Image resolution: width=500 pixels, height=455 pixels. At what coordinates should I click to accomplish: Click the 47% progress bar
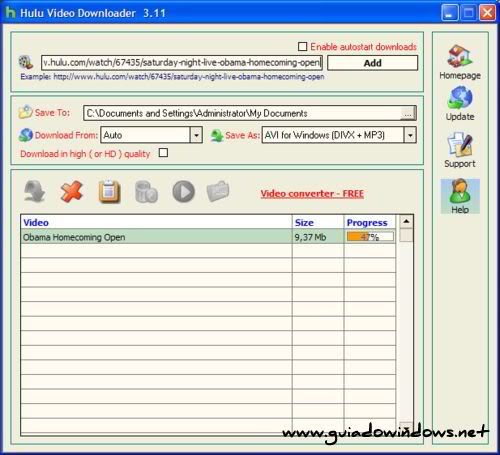pyautogui.click(x=370, y=237)
